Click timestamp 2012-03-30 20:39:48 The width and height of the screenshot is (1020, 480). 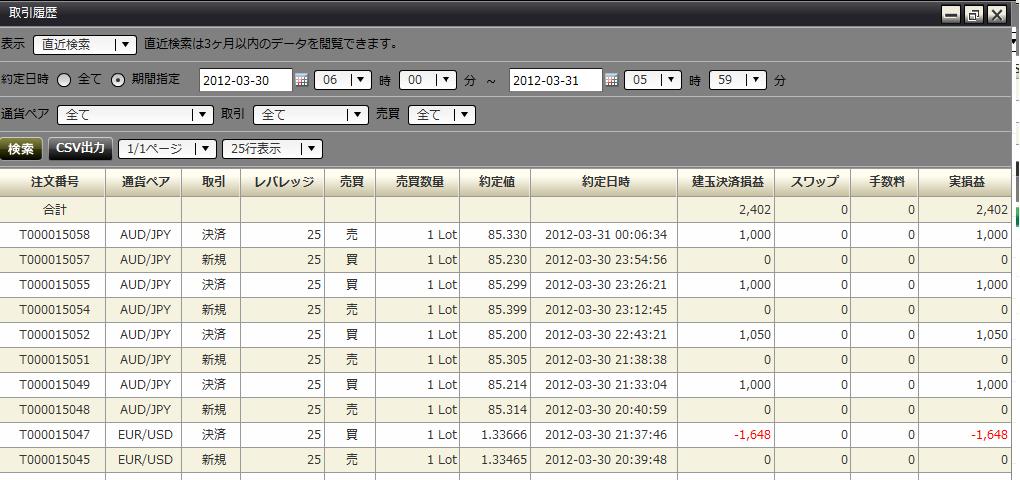(x=606, y=459)
